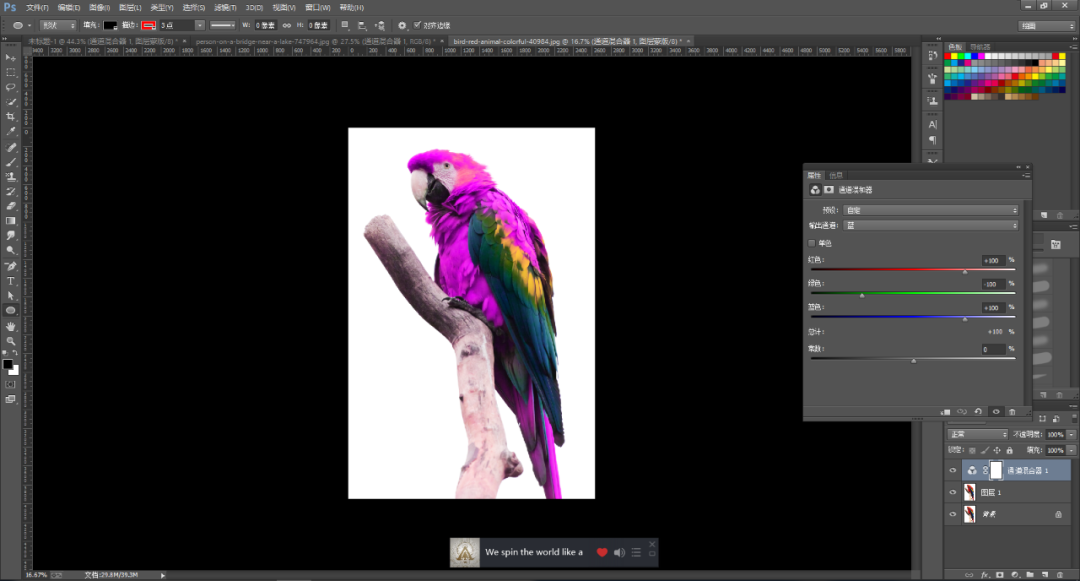Open the 图像(I) menu
The image size is (1080, 581).
click(98, 7)
